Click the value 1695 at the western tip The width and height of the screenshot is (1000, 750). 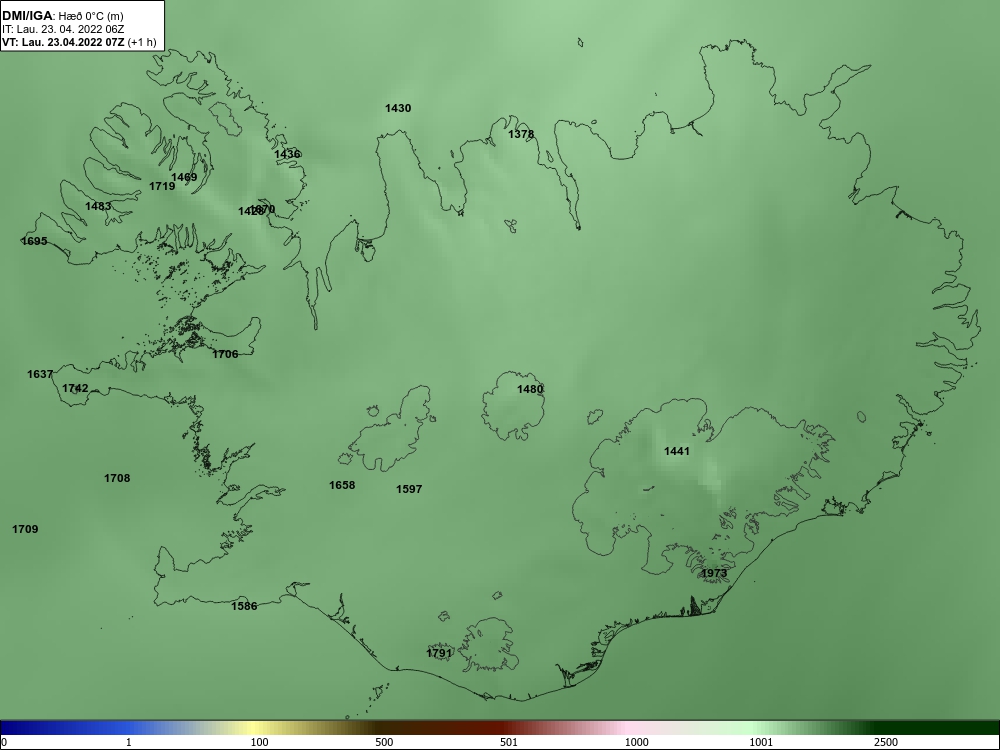34,241
